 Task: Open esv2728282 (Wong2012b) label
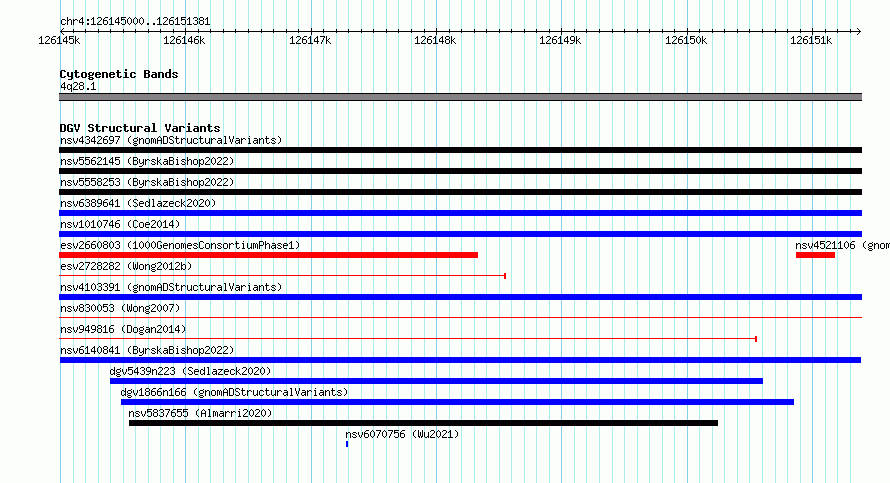[126, 266]
